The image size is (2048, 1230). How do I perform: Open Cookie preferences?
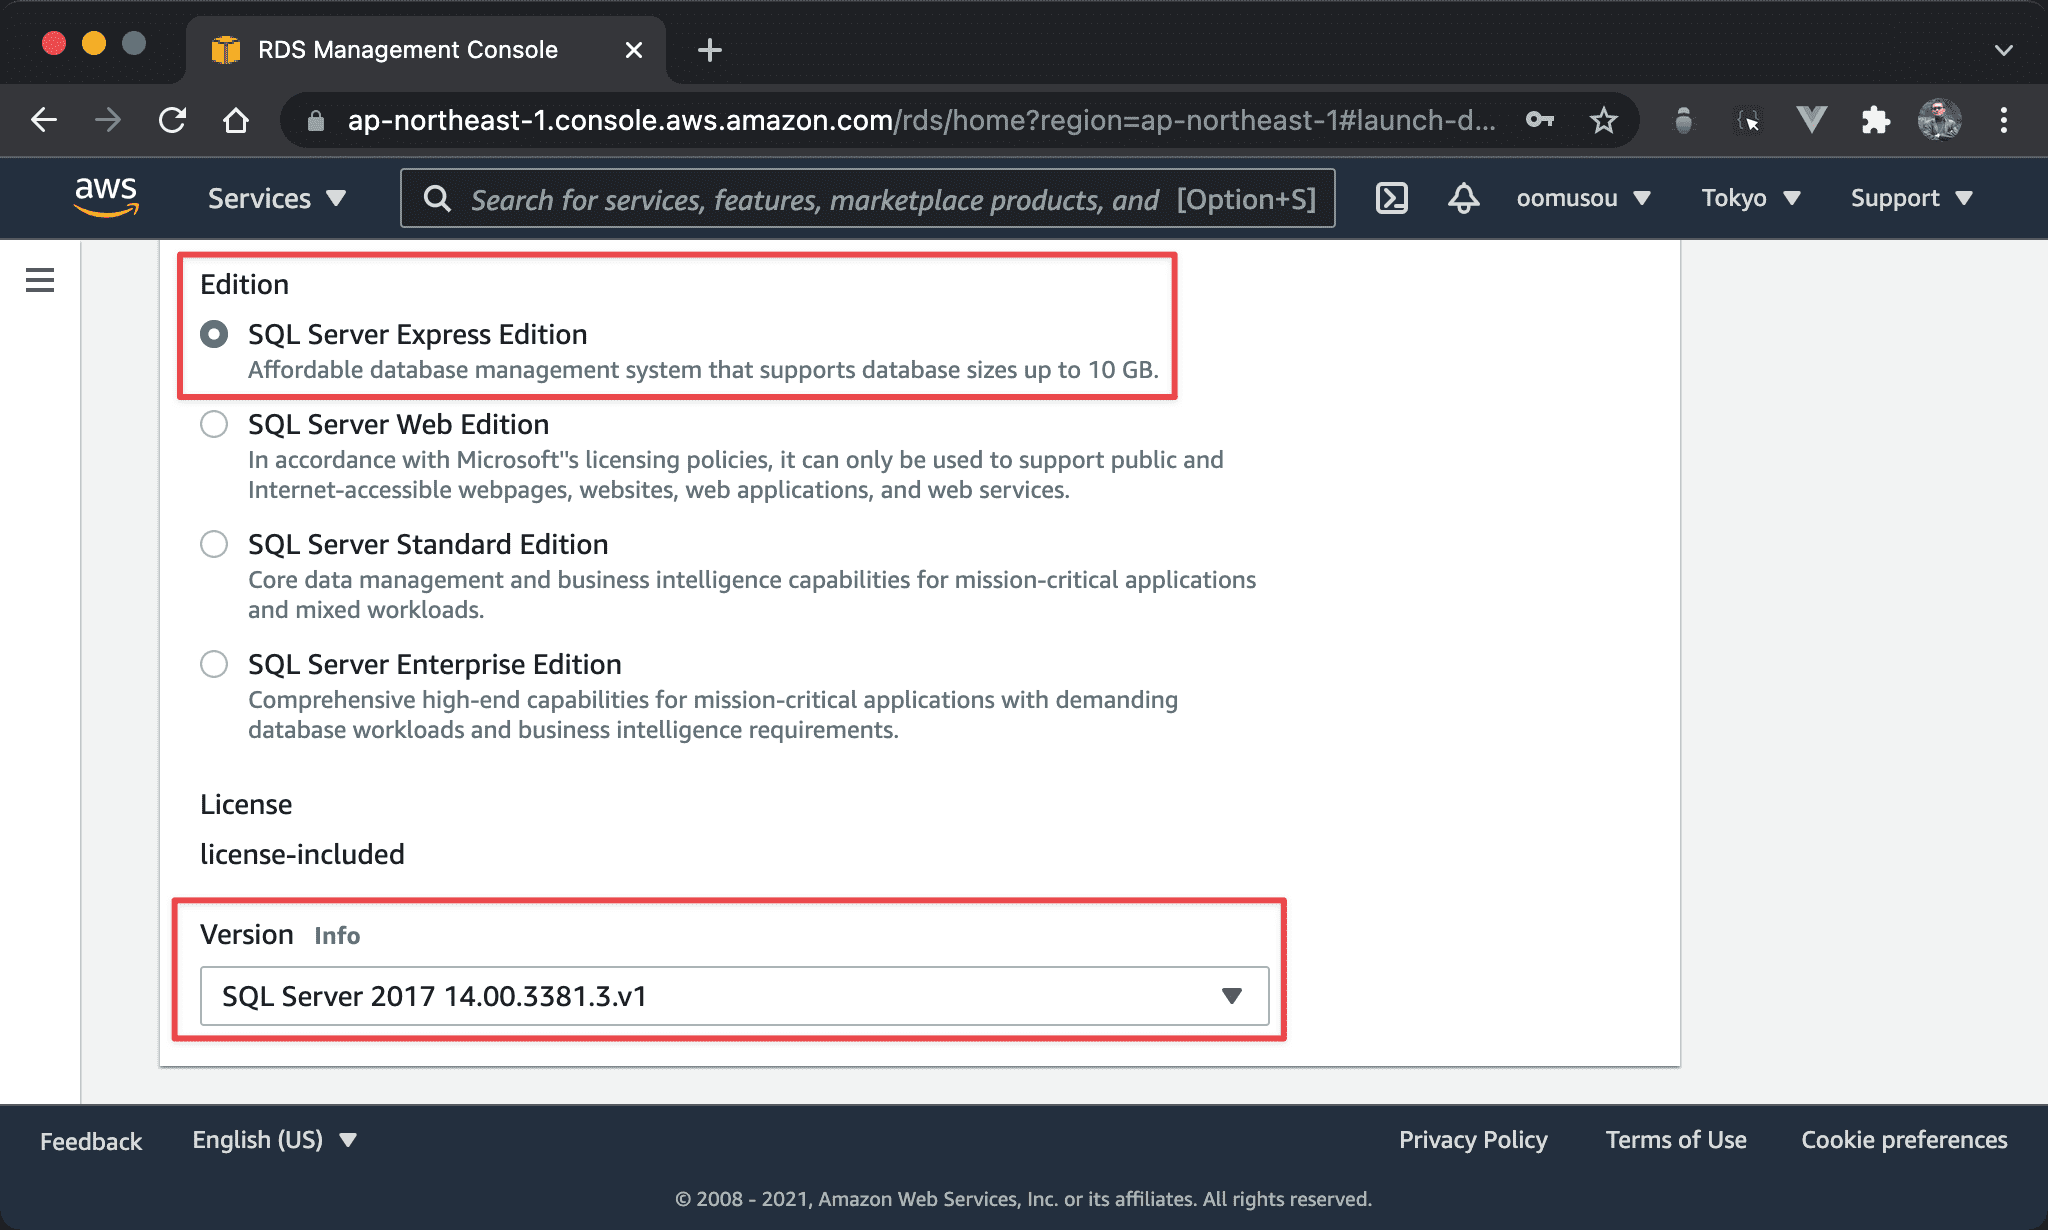[x=1904, y=1140]
